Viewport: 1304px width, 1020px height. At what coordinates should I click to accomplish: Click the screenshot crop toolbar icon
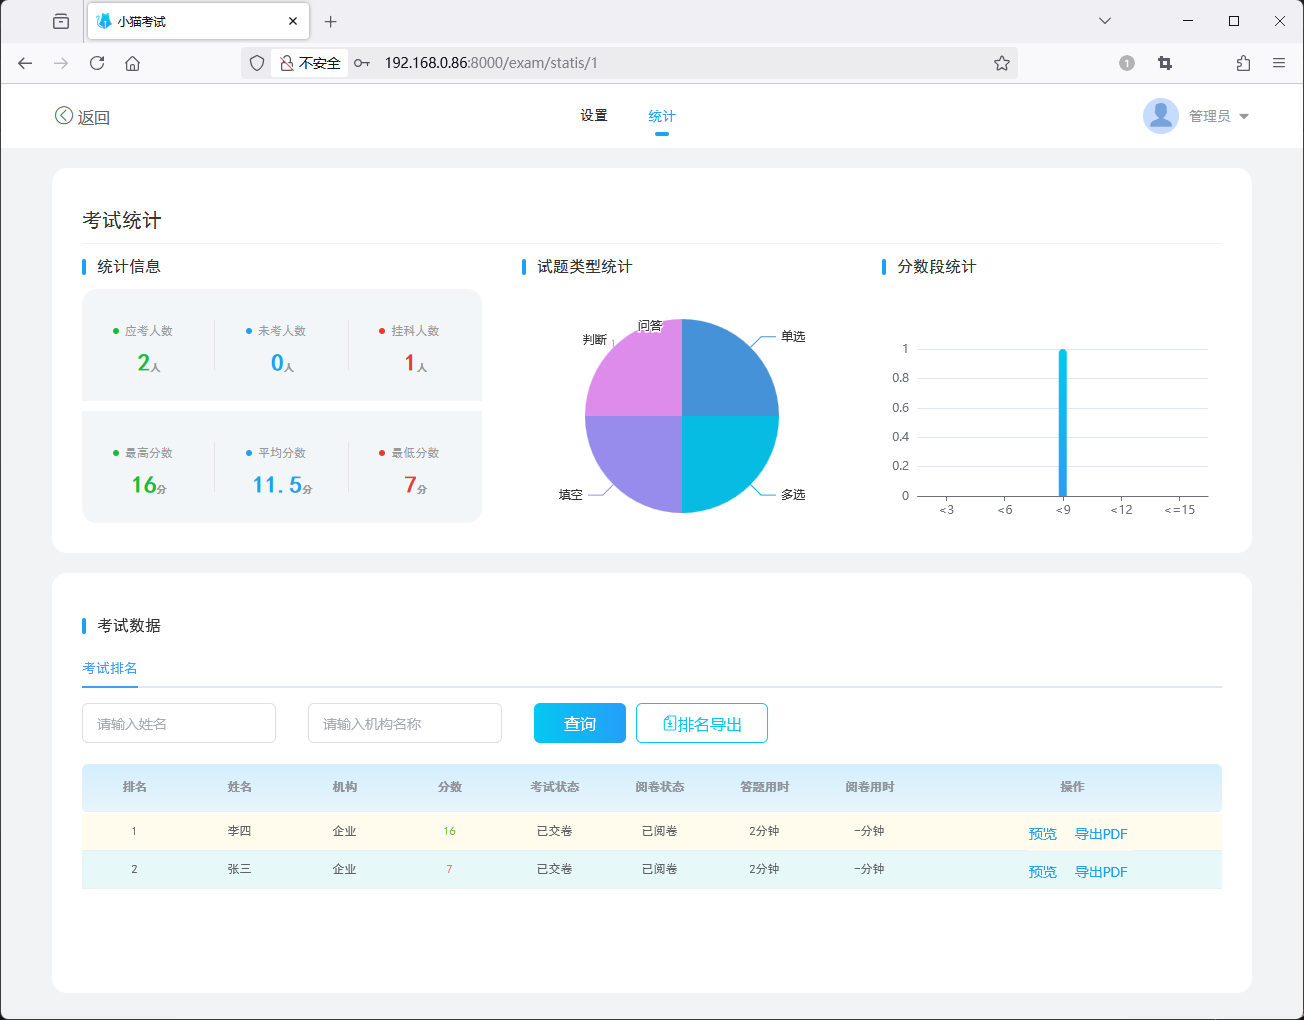click(1165, 63)
